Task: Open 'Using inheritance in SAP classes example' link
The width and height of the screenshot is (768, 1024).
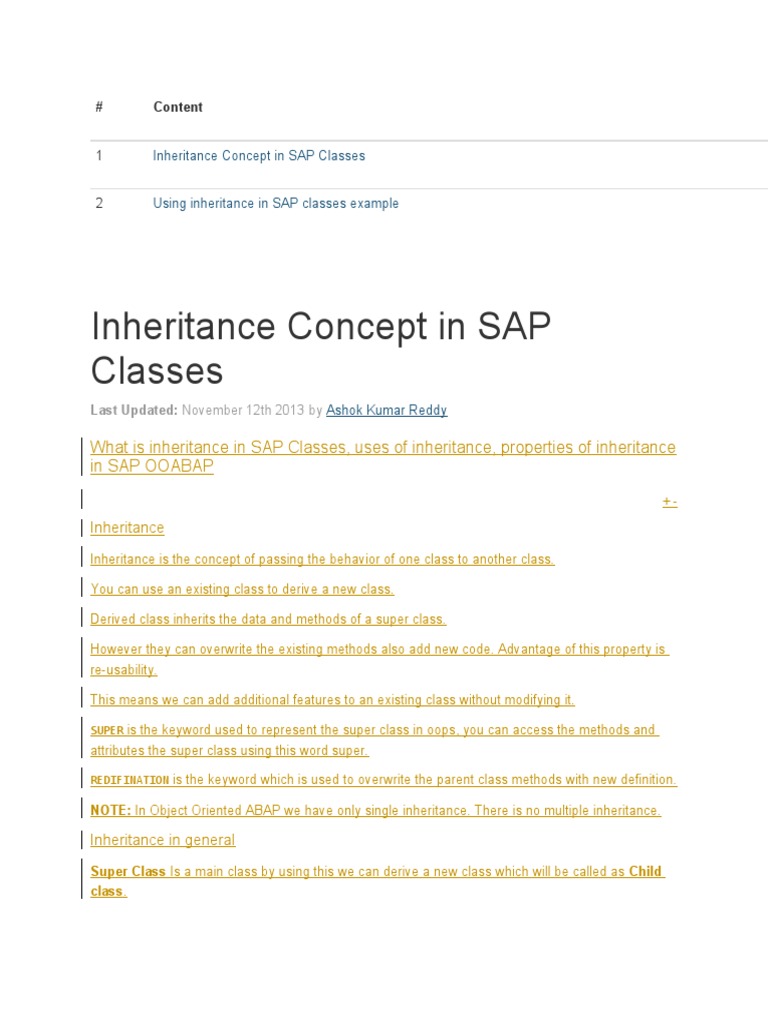Action: (x=275, y=204)
